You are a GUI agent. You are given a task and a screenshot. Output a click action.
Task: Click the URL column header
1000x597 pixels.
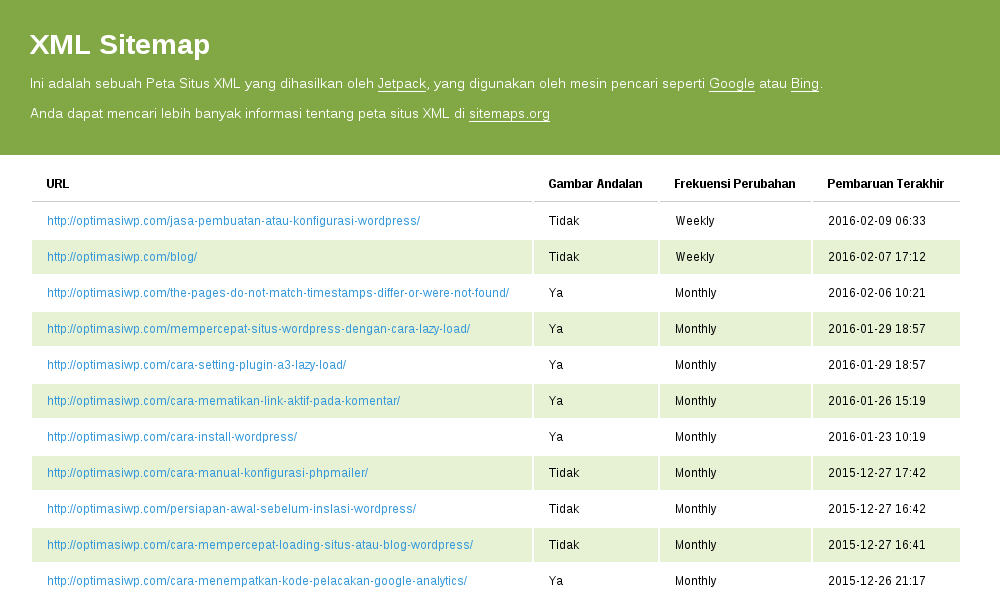tap(57, 184)
